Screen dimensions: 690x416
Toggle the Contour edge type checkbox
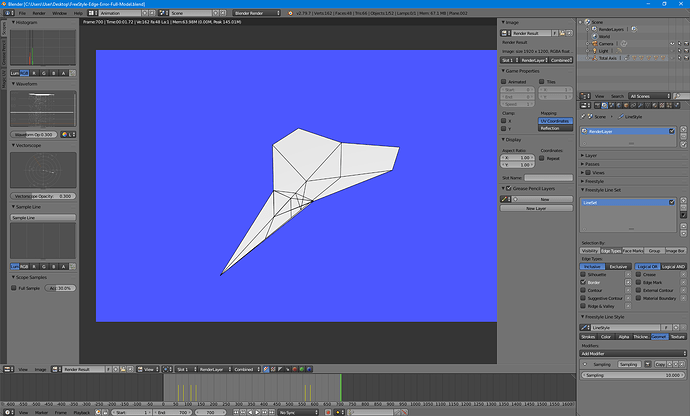click(583, 290)
